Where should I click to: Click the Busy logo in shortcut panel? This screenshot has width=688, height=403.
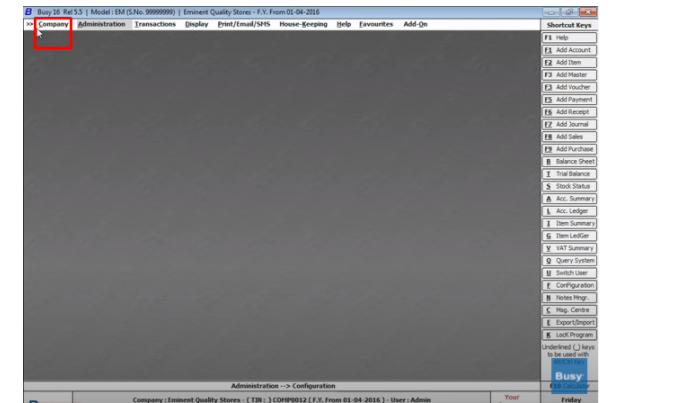569,376
